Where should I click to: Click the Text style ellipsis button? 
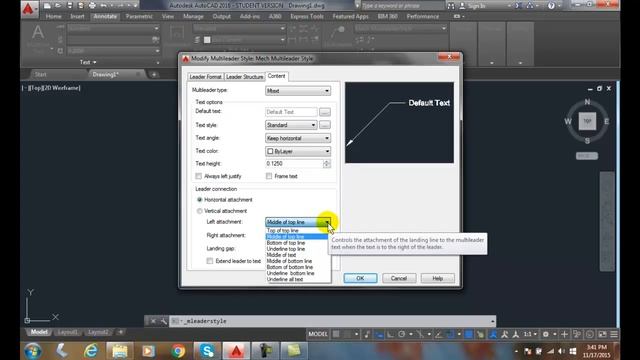click(325, 125)
